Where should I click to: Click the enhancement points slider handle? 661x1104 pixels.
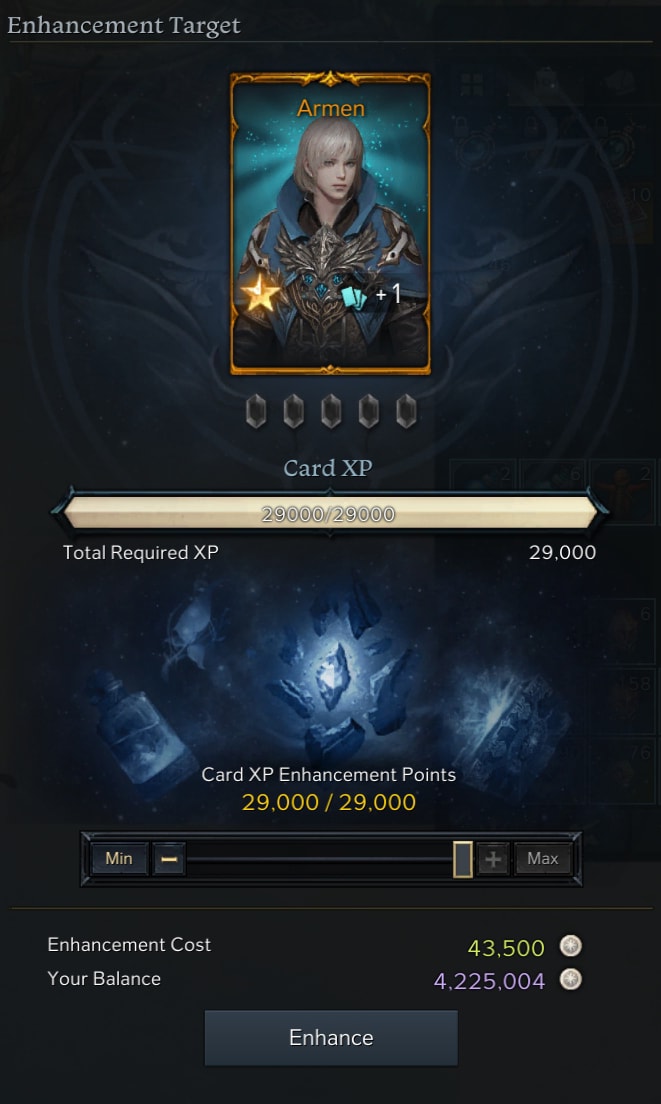point(462,858)
